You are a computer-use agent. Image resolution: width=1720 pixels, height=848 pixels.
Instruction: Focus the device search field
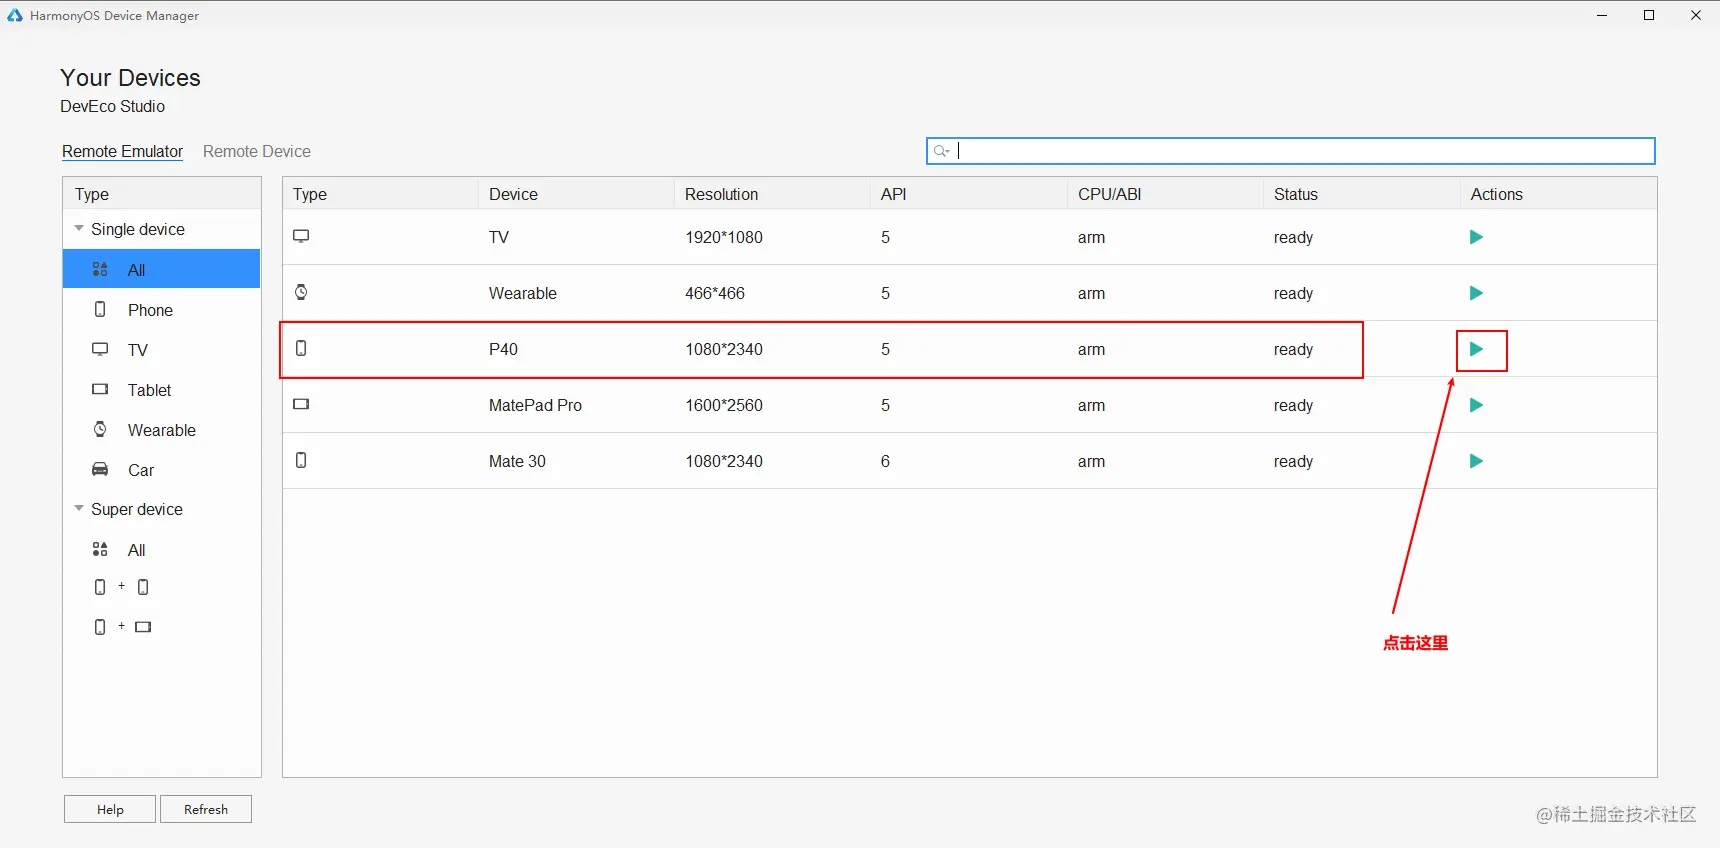pyautogui.click(x=1290, y=151)
